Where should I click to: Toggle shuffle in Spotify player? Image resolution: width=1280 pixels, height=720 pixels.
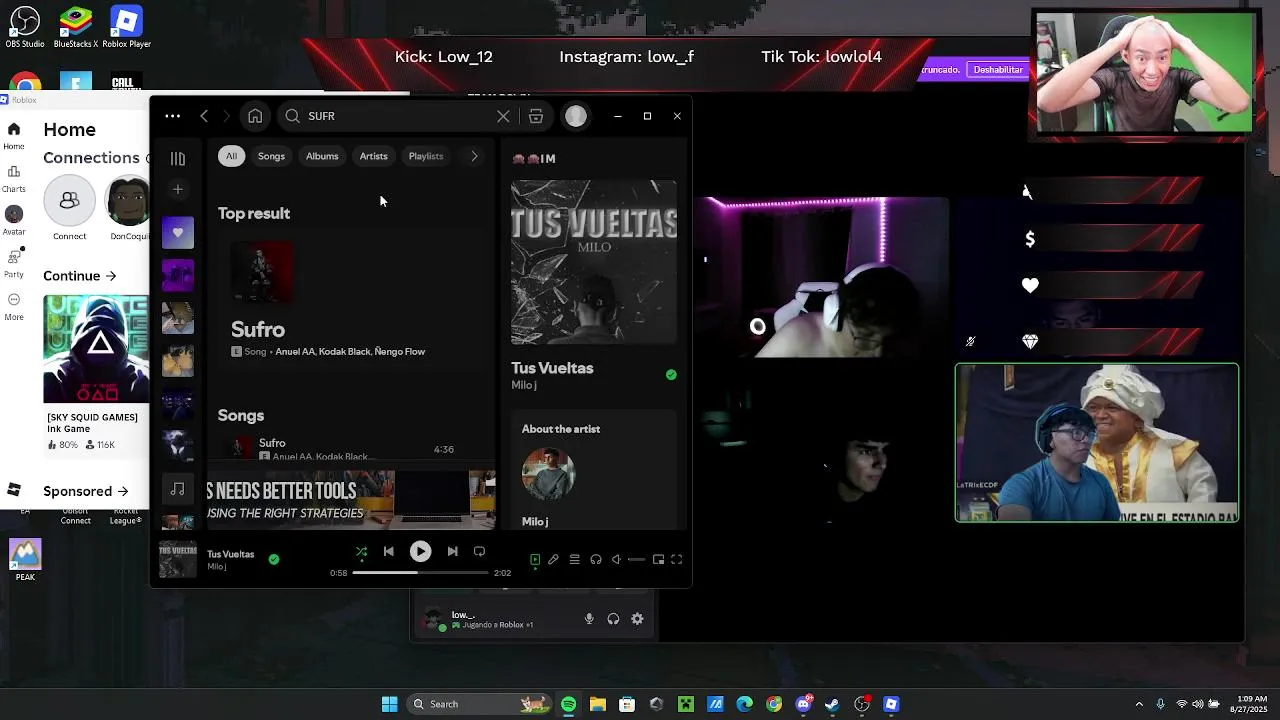tap(361, 551)
